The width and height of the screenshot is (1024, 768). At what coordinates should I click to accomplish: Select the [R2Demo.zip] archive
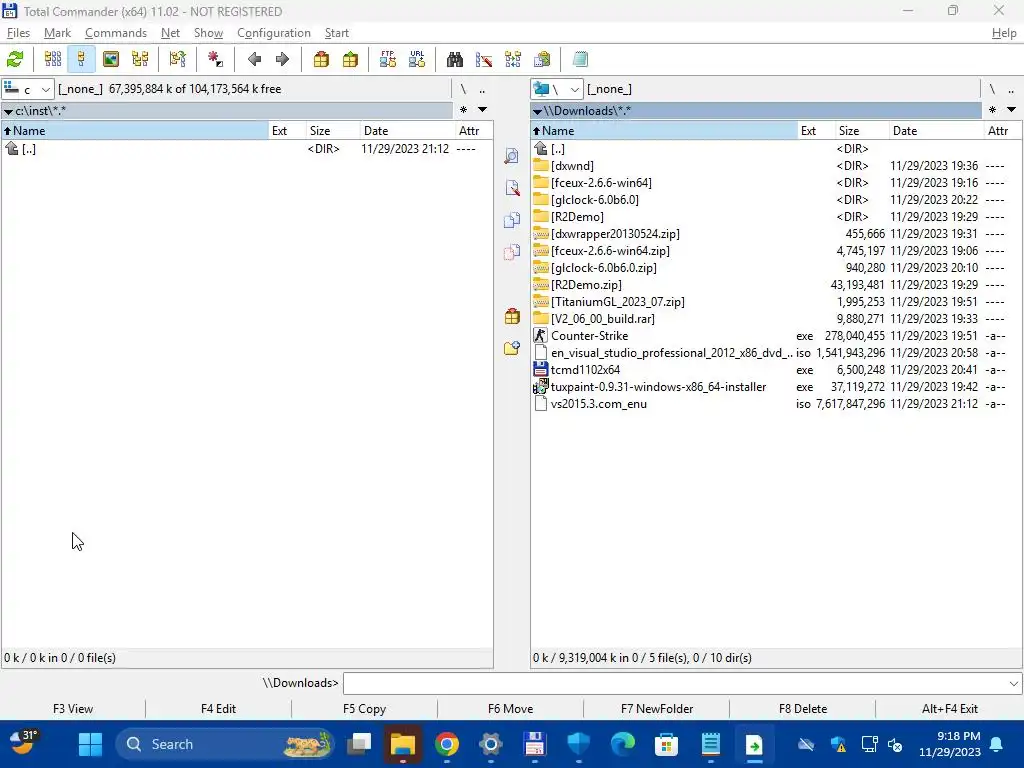[586, 285]
